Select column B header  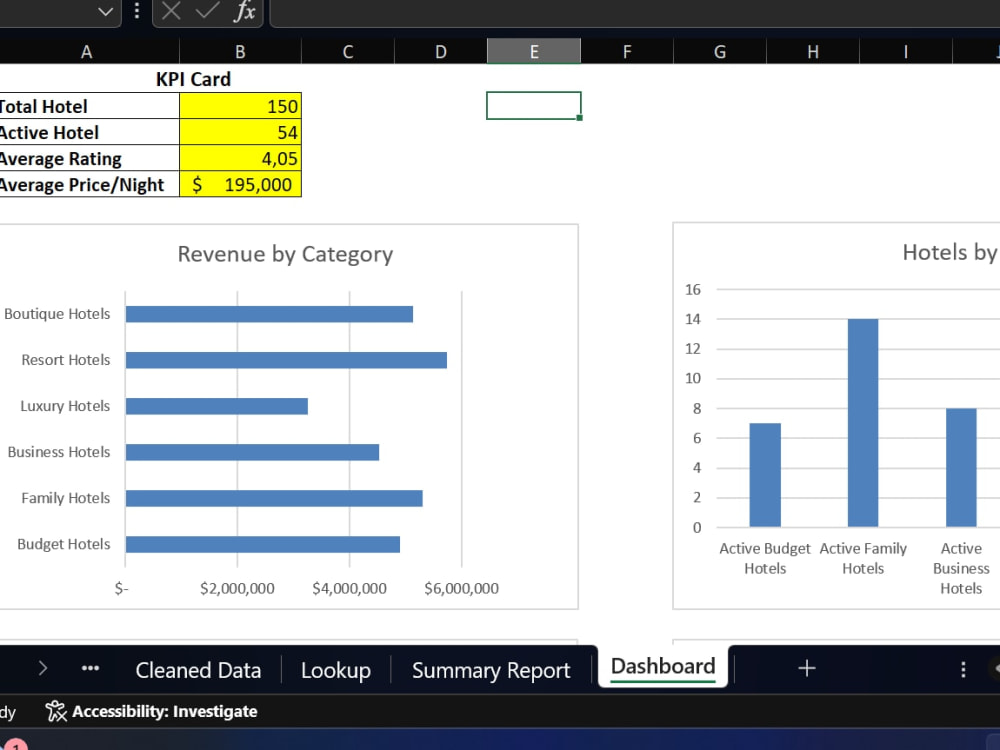pos(240,52)
